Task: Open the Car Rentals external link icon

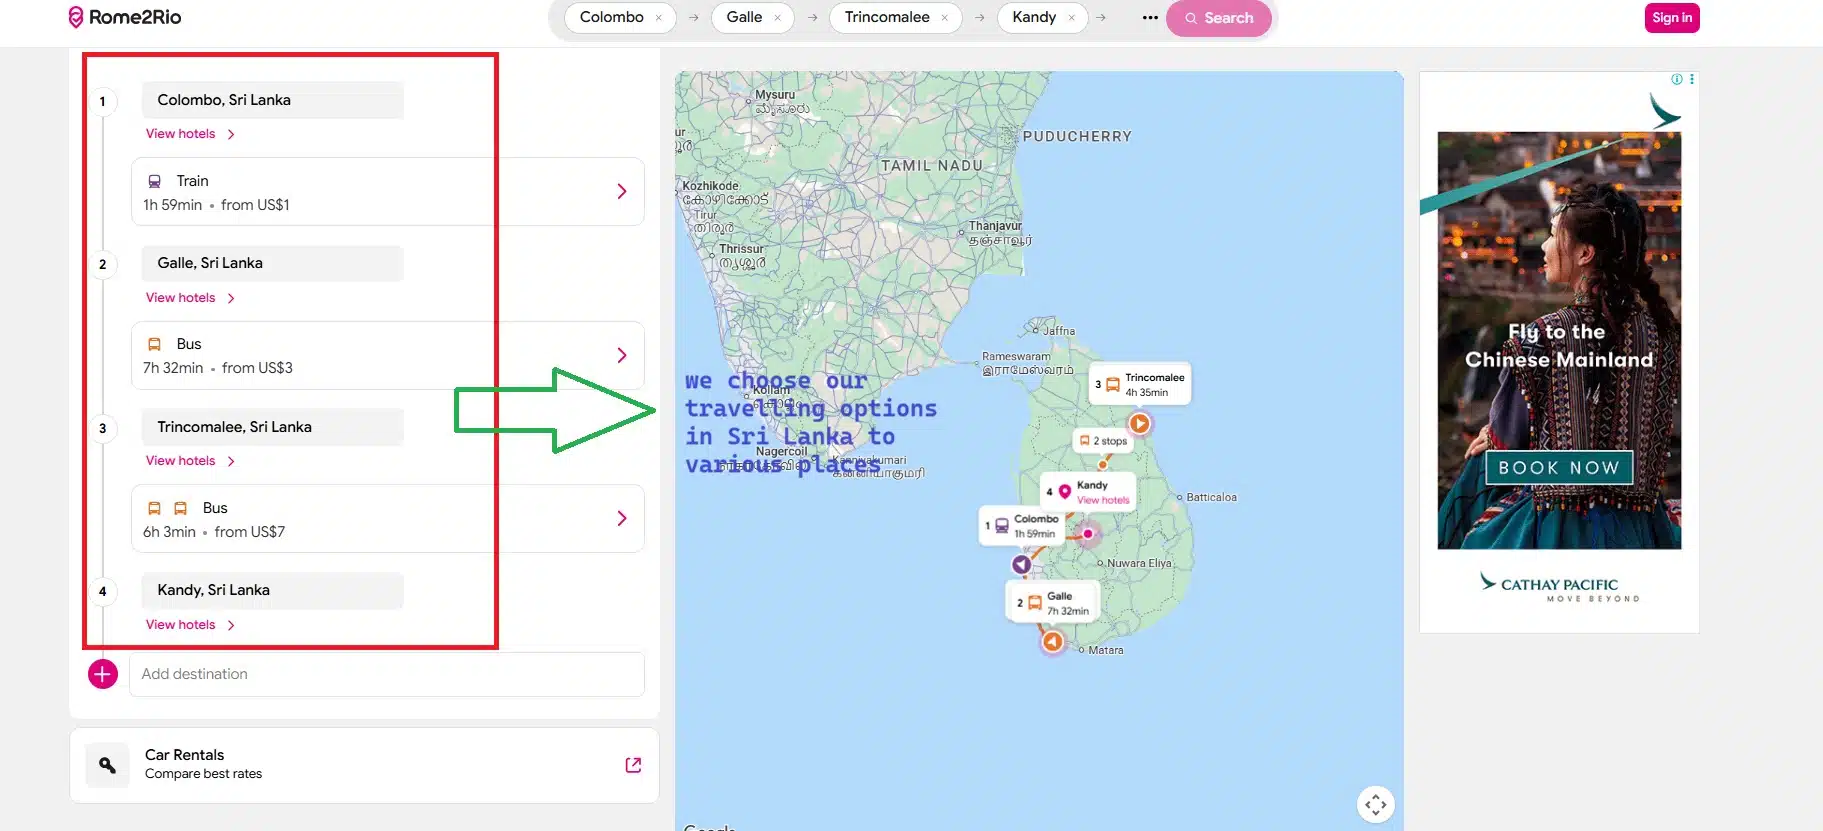Action: click(633, 765)
